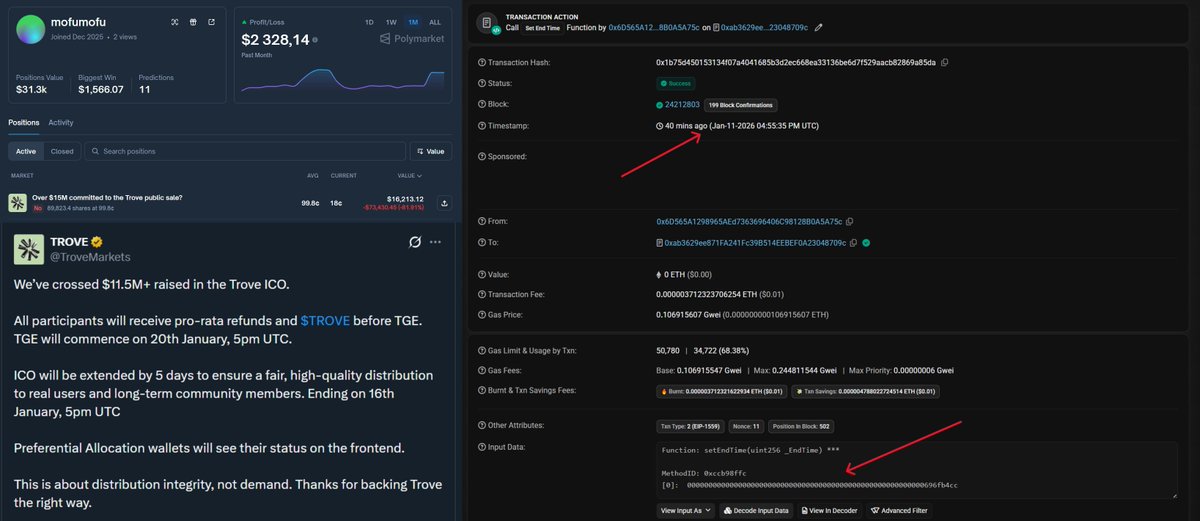Screen dimensions: 1200x521
Task: Open the external-link share icon in profile header
Action: pyautogui.click(x=212, y=21)
